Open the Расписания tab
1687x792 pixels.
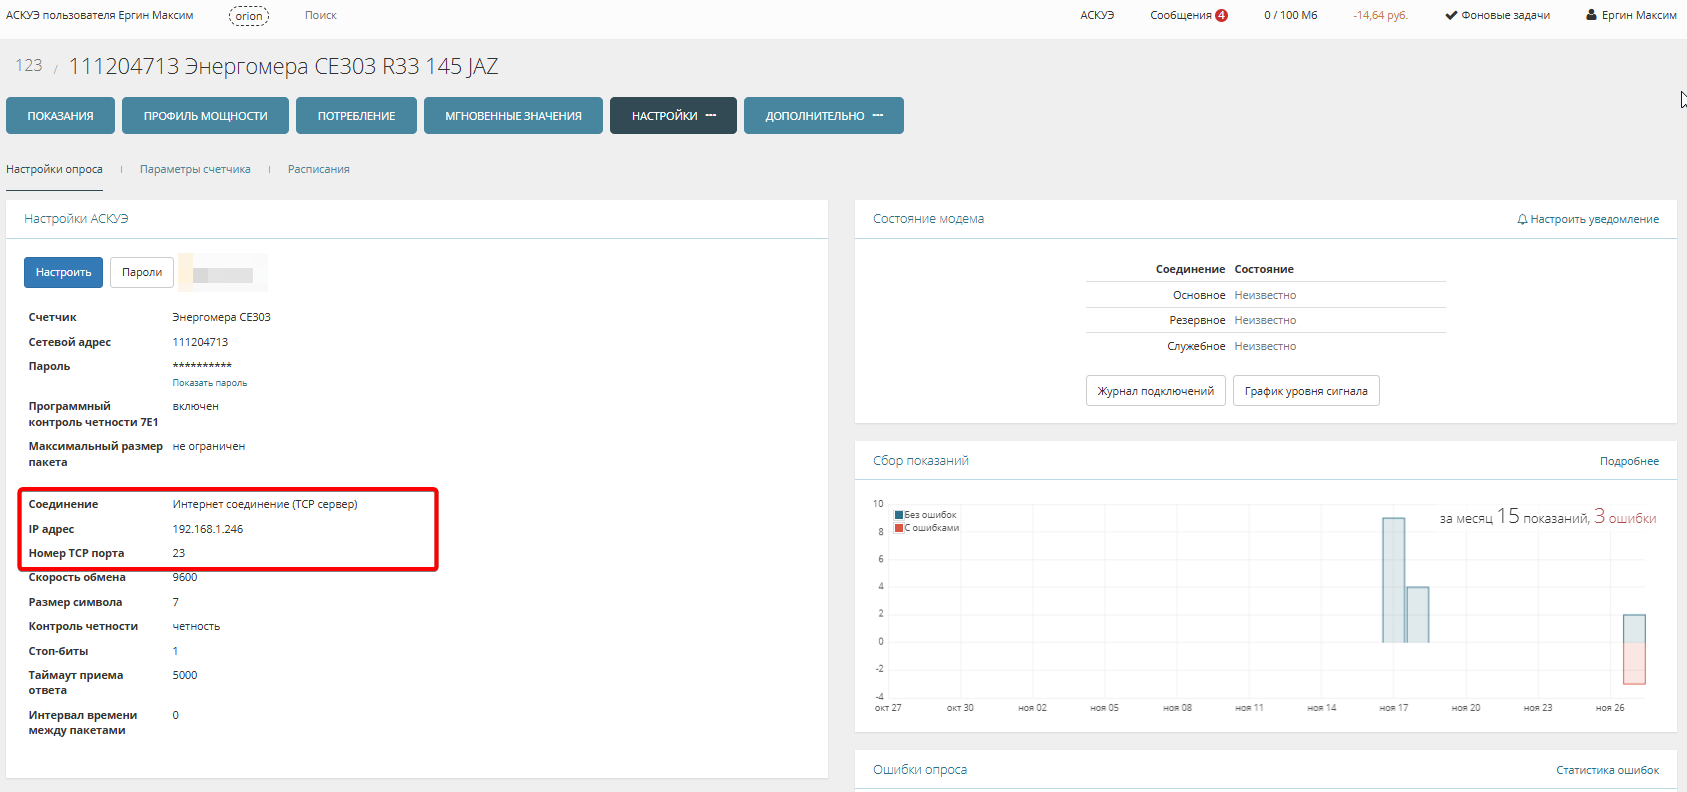[319, 169]
